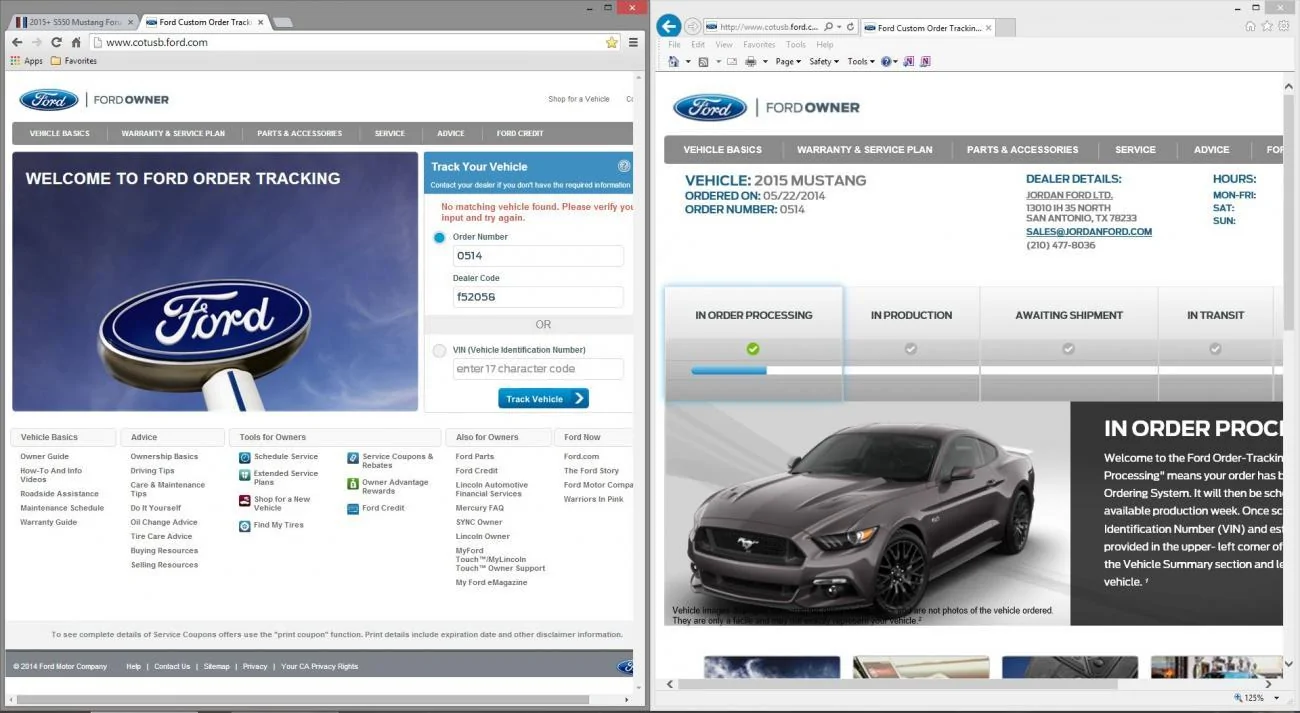Close the Ford Custom Order Tracking IE tab
This screenshot has height=713, width=1300.
(x=987, y=28)
